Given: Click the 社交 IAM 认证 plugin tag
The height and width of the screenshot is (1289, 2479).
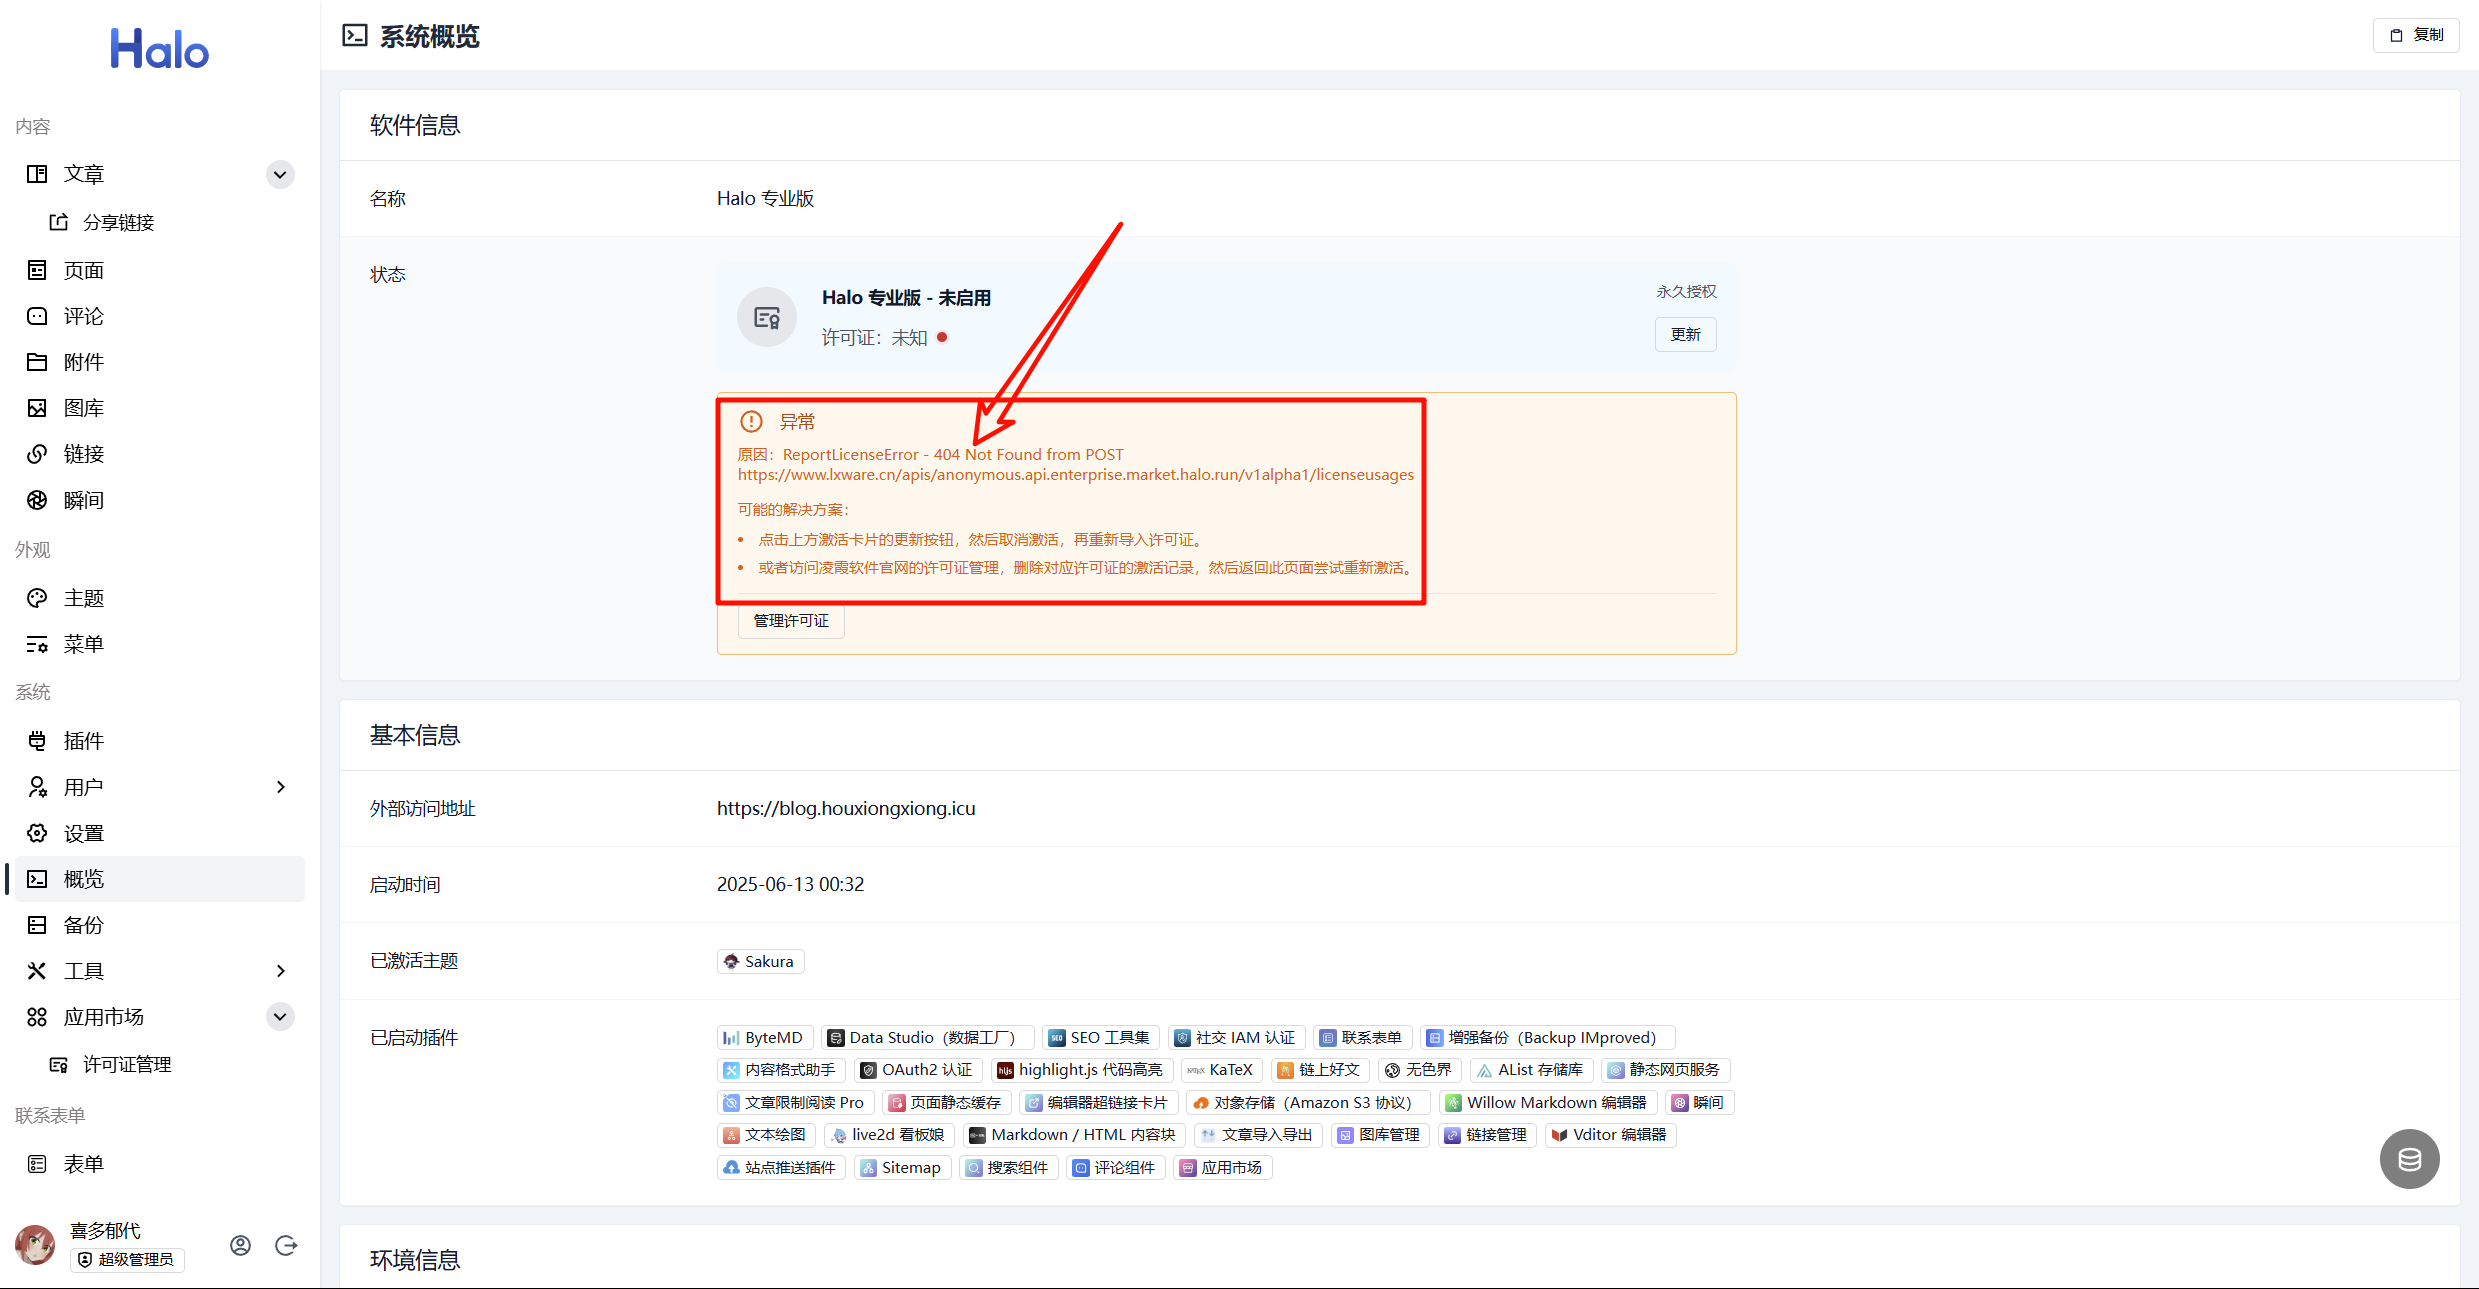Looking at the screenshot, I should tap(1236, 1038).
